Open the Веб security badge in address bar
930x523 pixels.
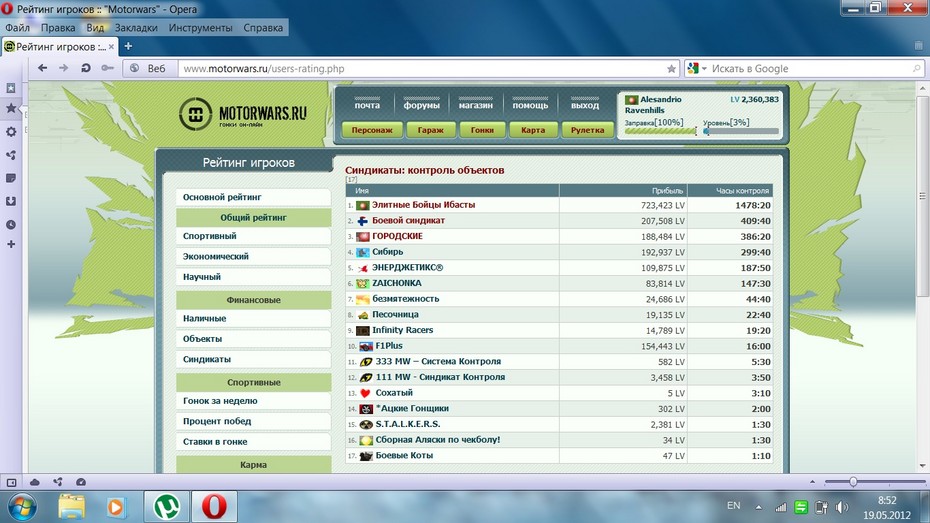(150, 69)
